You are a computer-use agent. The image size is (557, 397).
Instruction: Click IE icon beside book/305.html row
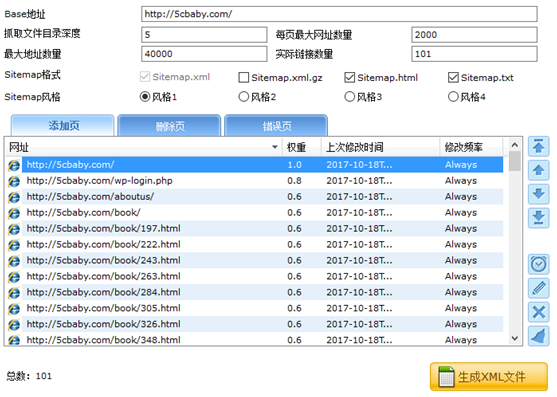pyautogui.click(x=14, y=309)
